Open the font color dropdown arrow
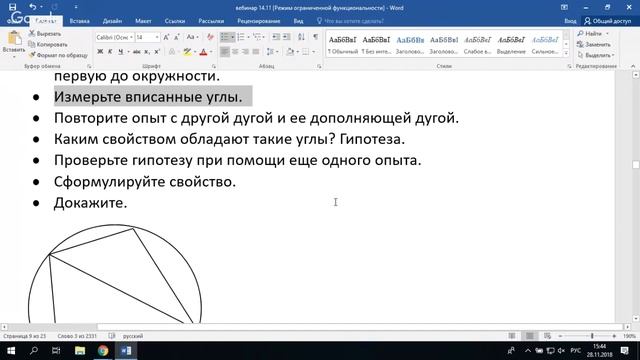The height and width of the screenshot is (360, 640). [x=211, y=52]
